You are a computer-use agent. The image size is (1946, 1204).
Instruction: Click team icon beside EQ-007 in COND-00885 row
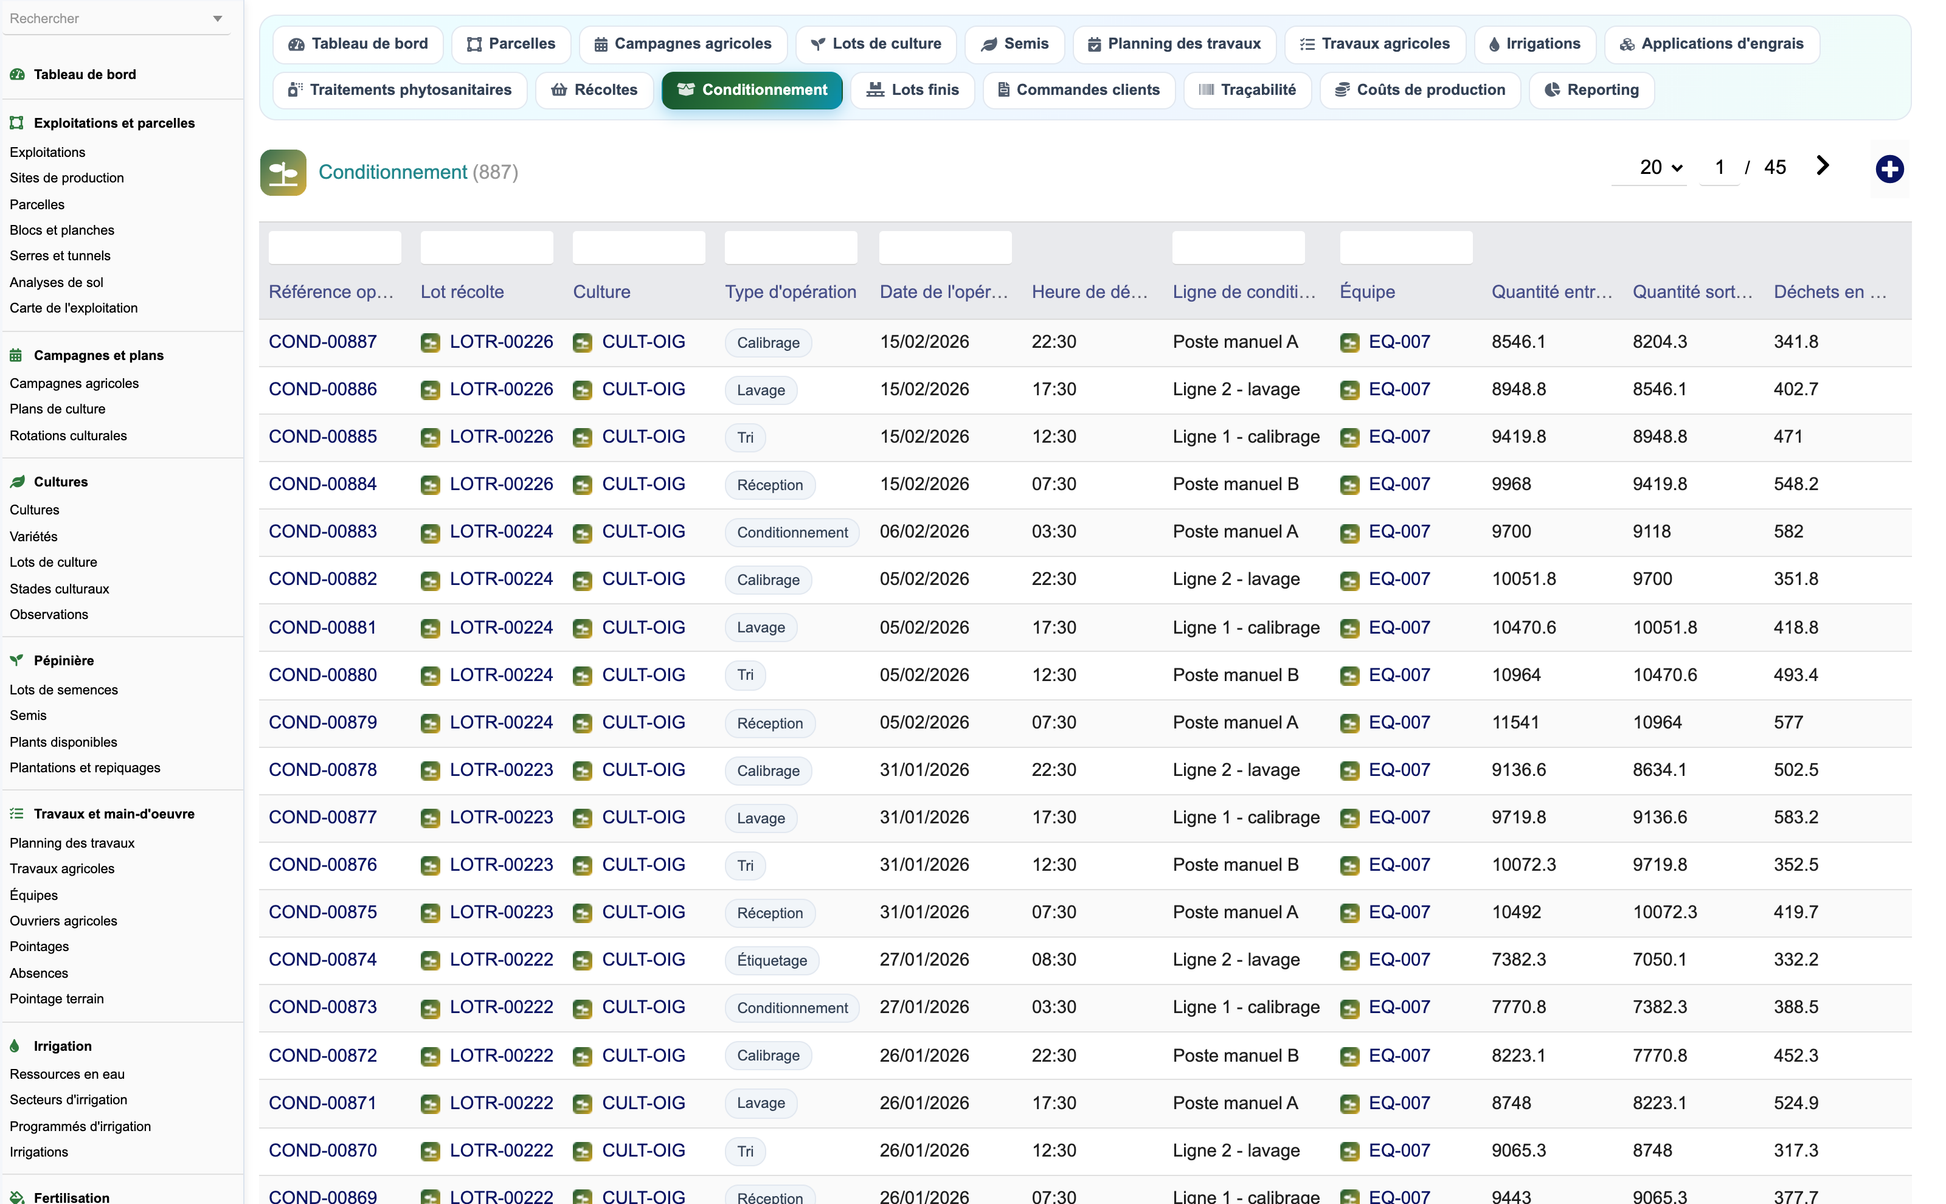pyautogui.click(x=1350, y=438)
